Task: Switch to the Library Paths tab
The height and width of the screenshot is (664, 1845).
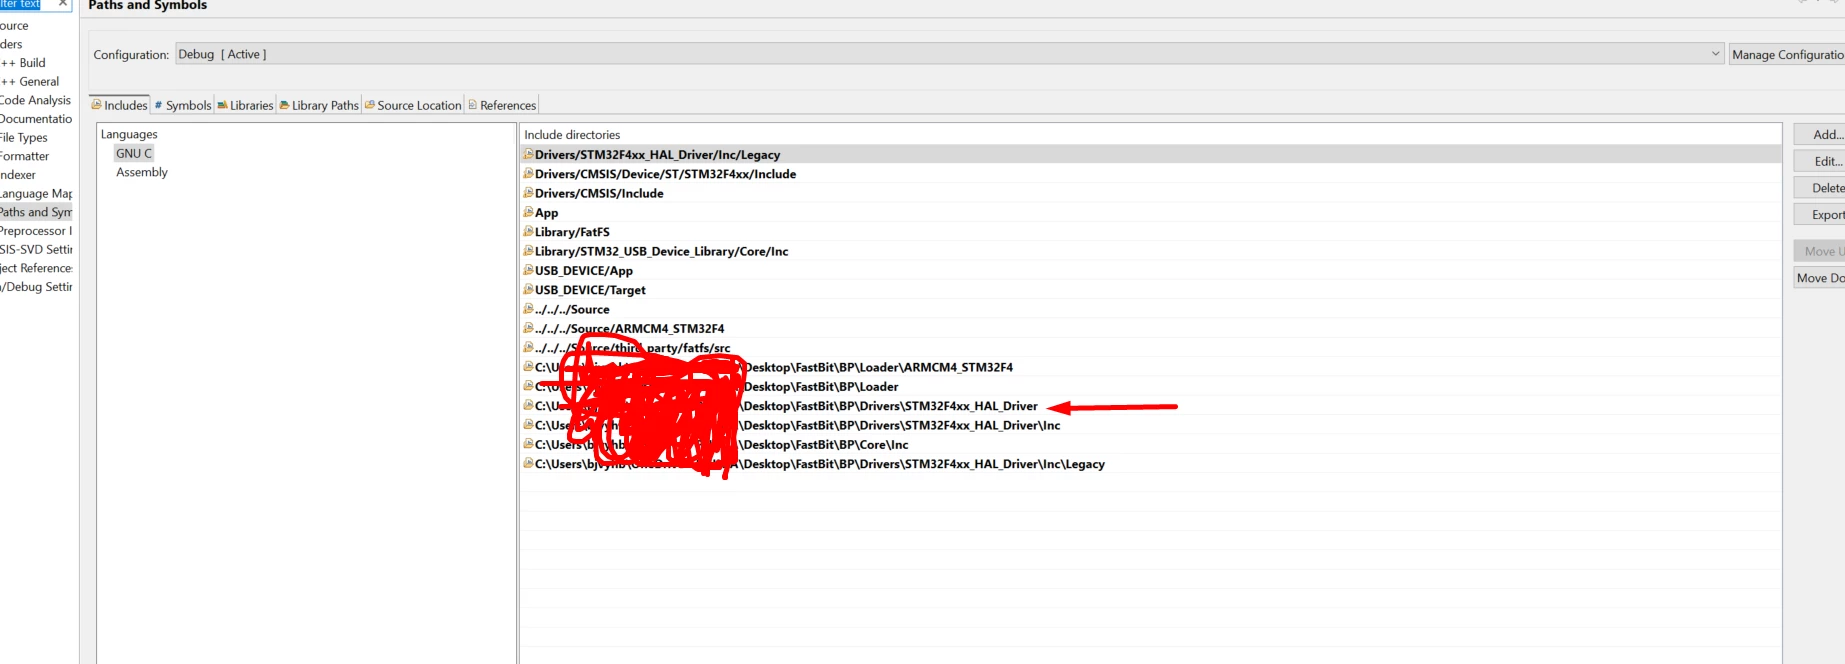Action: click(319, 105)
